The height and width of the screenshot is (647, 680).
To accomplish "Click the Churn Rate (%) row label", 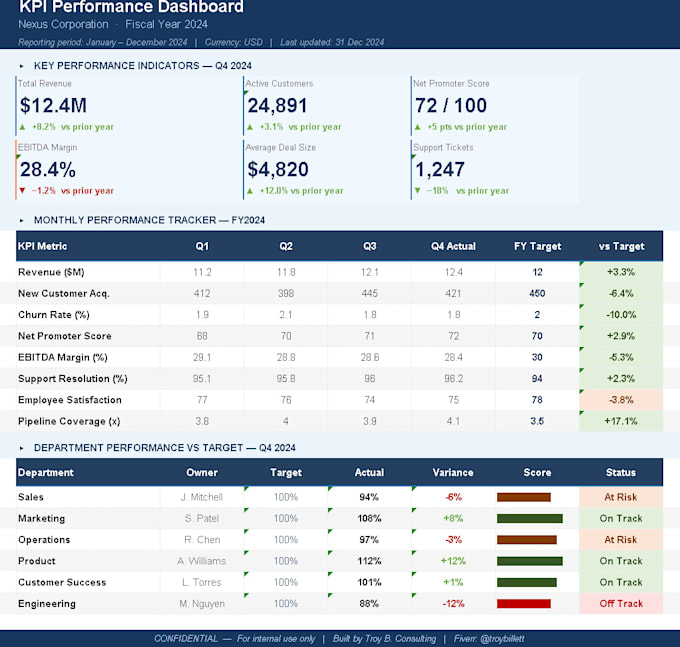I will (x=54, y=315).
